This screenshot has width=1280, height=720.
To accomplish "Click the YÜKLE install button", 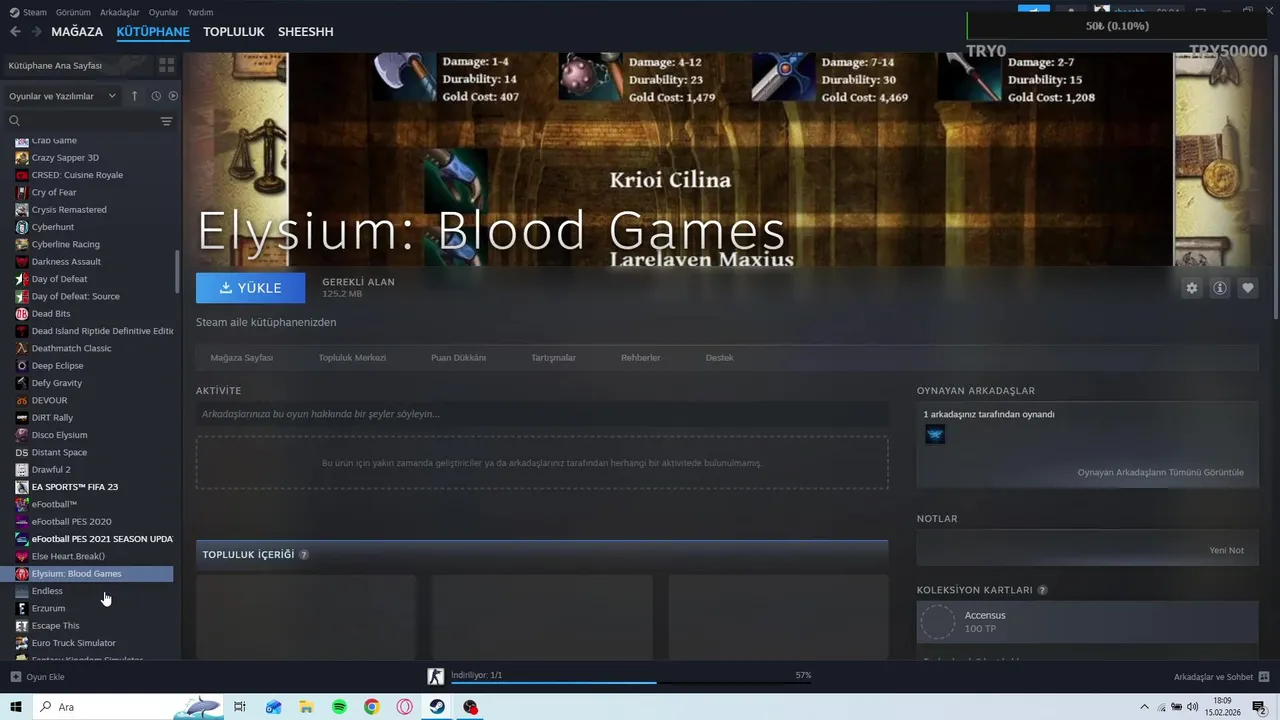I will [x=251, y=288].
